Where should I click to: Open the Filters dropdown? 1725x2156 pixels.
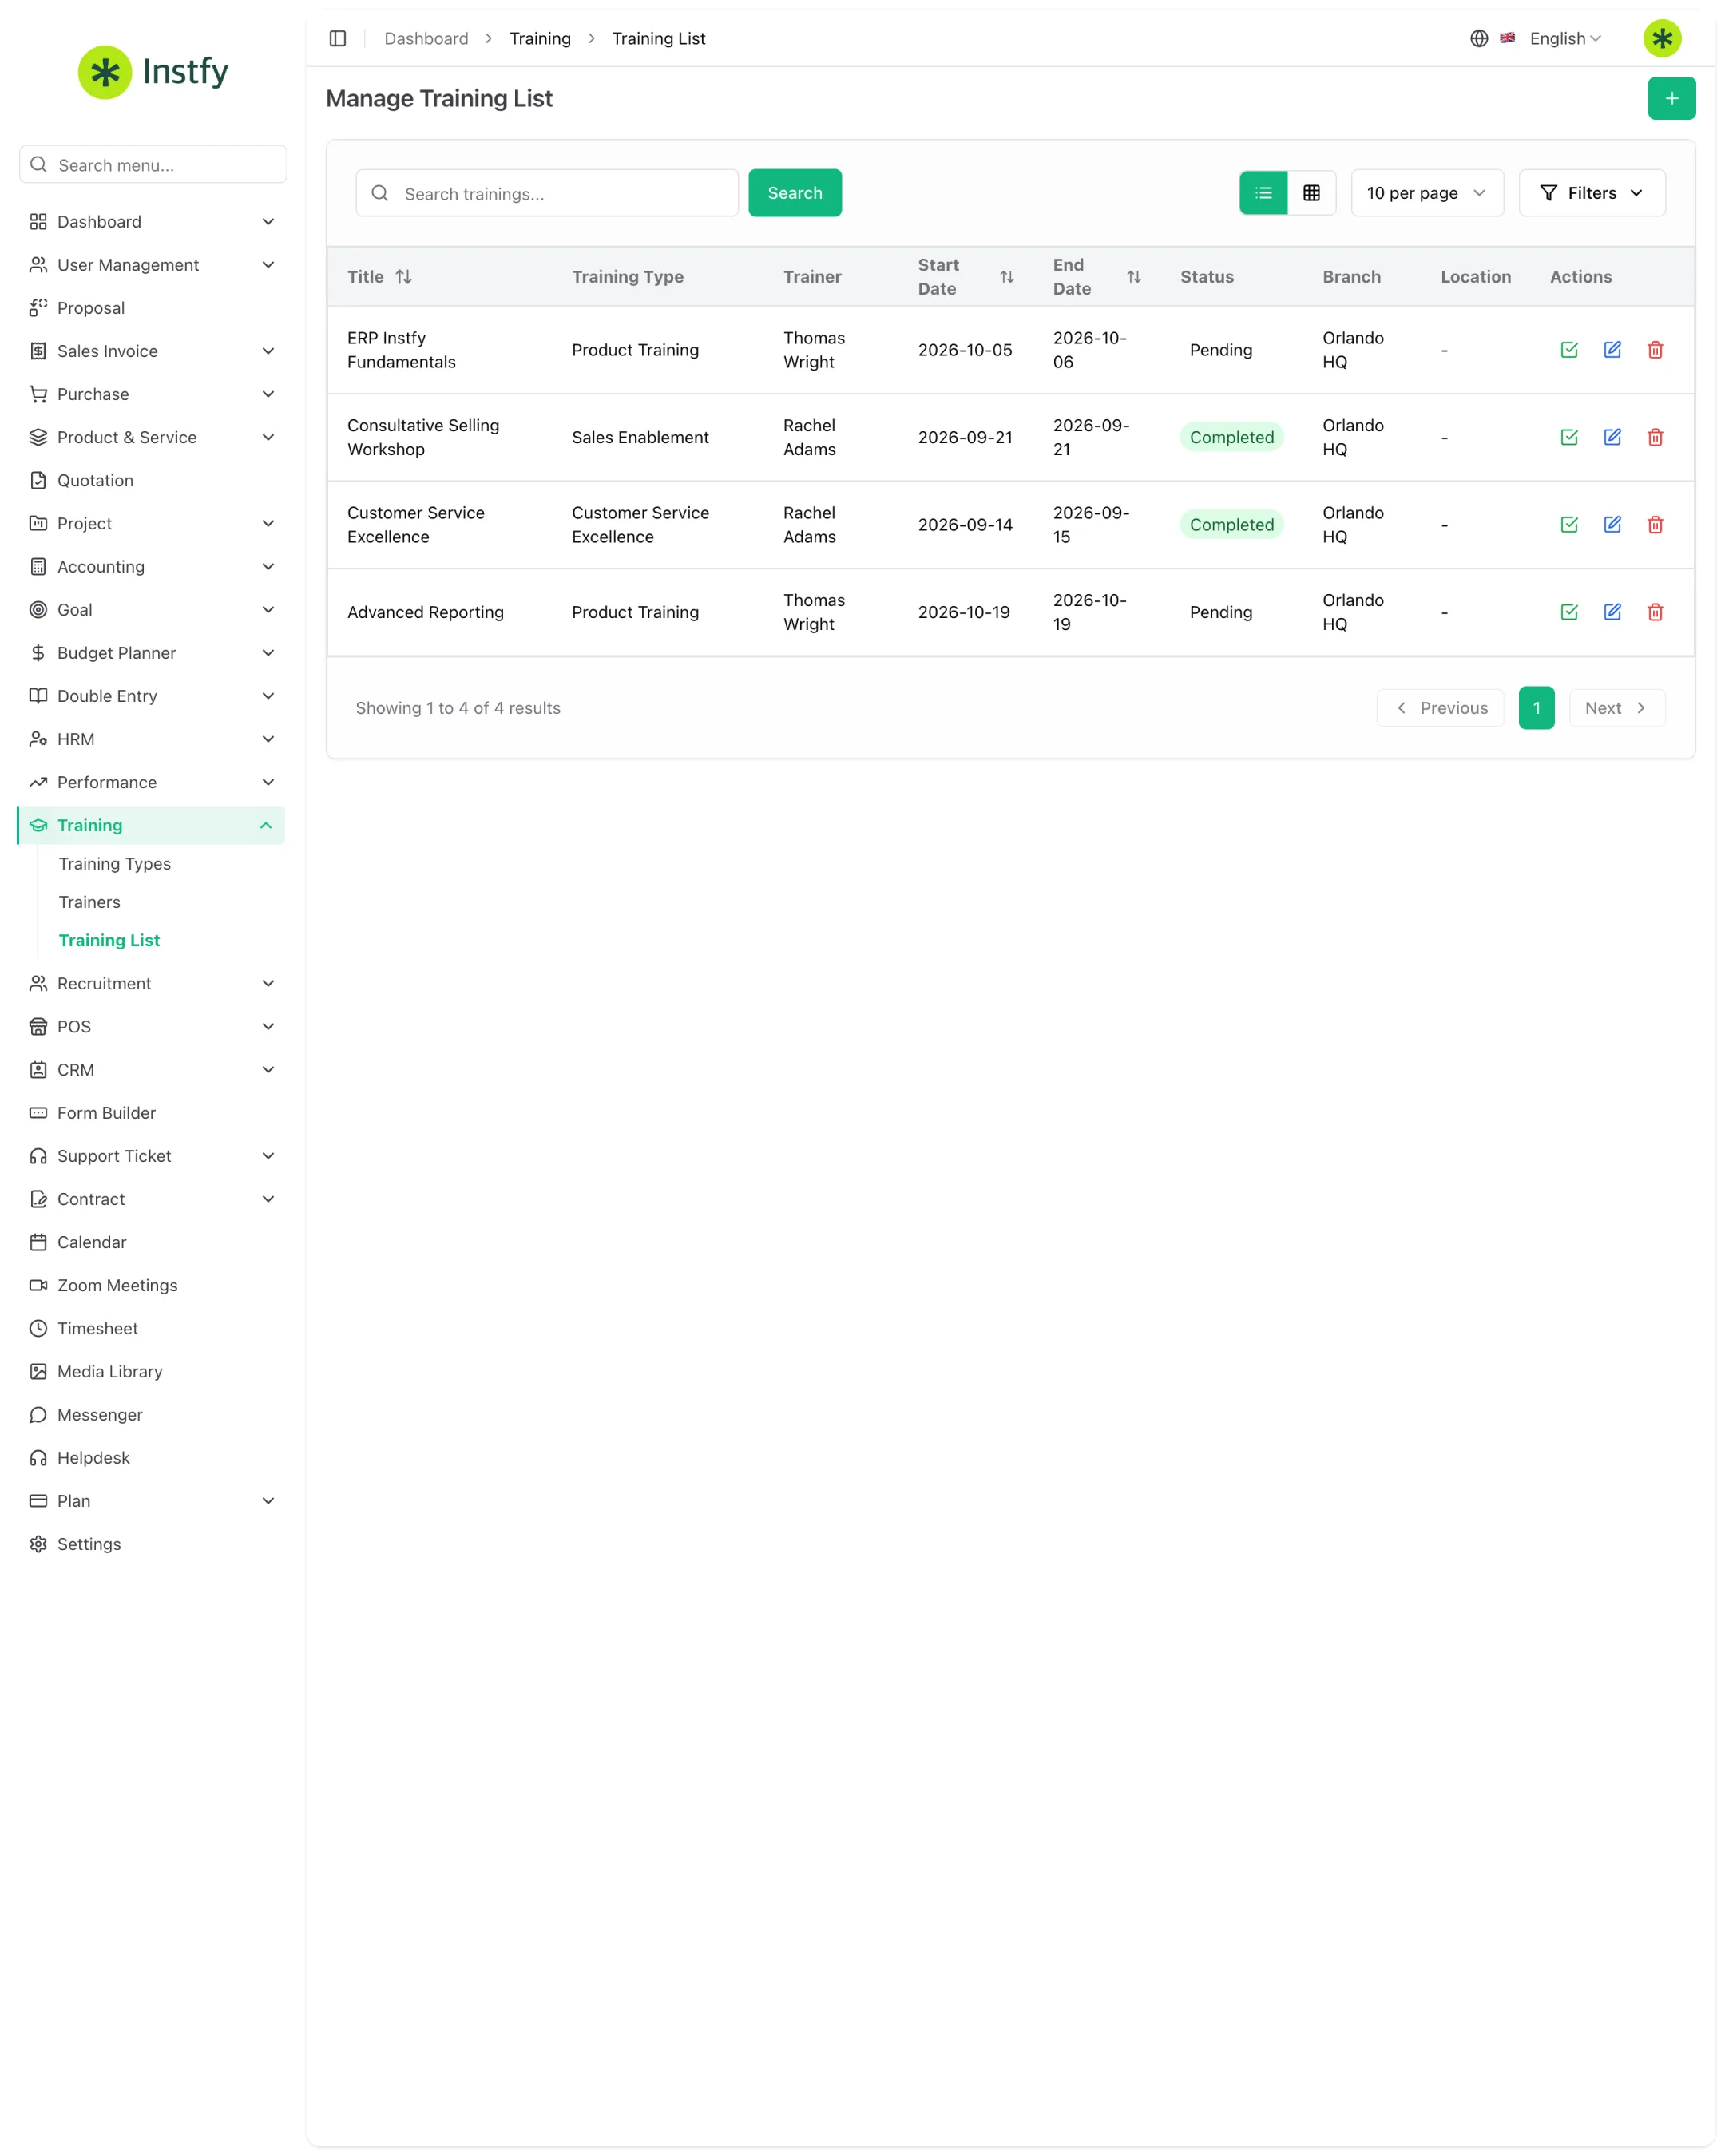1591,193
